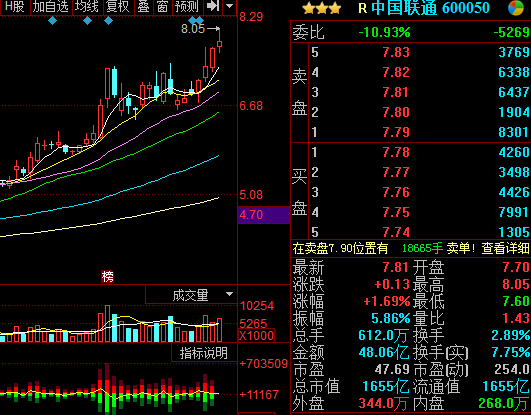Viewport: 531px width, 415px height.
Task: Toggle the 叠 overlay option
Action: (x=144, y=6)
